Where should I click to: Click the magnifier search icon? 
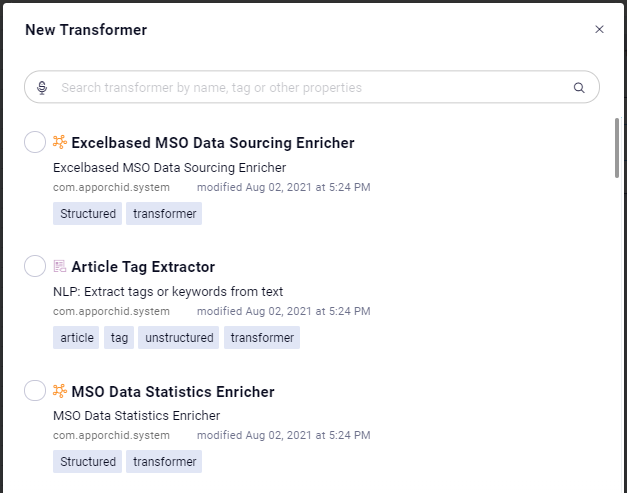(x=579, y=88)
